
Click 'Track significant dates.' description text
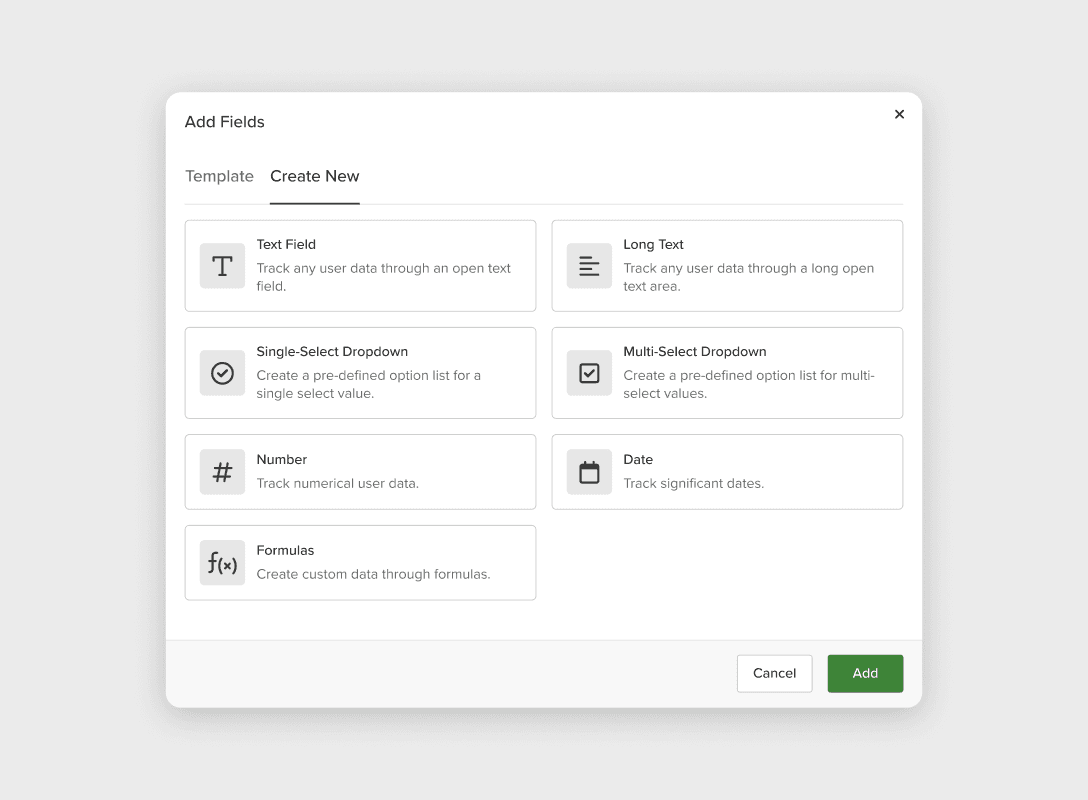click(693, 484)
